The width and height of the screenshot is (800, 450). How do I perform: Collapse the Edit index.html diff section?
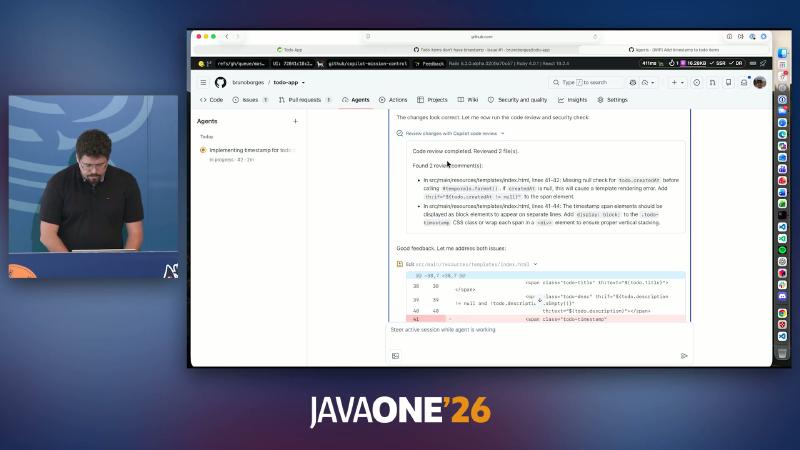(535, 264)
